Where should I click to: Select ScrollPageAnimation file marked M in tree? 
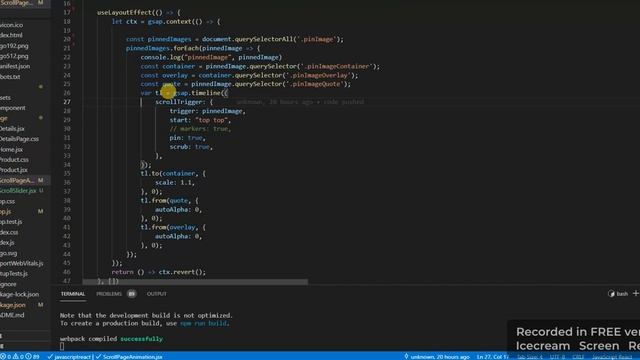coord(25,180)
